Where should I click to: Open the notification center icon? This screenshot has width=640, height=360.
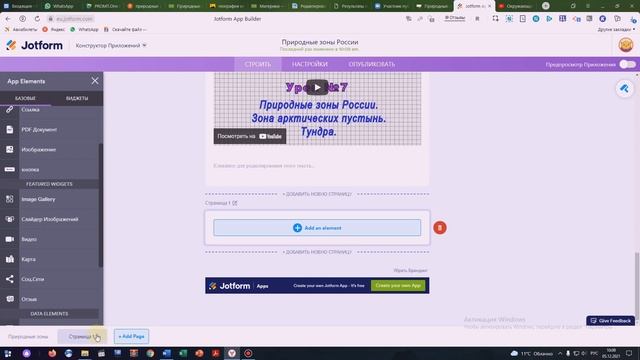click(x=629, y=353)
